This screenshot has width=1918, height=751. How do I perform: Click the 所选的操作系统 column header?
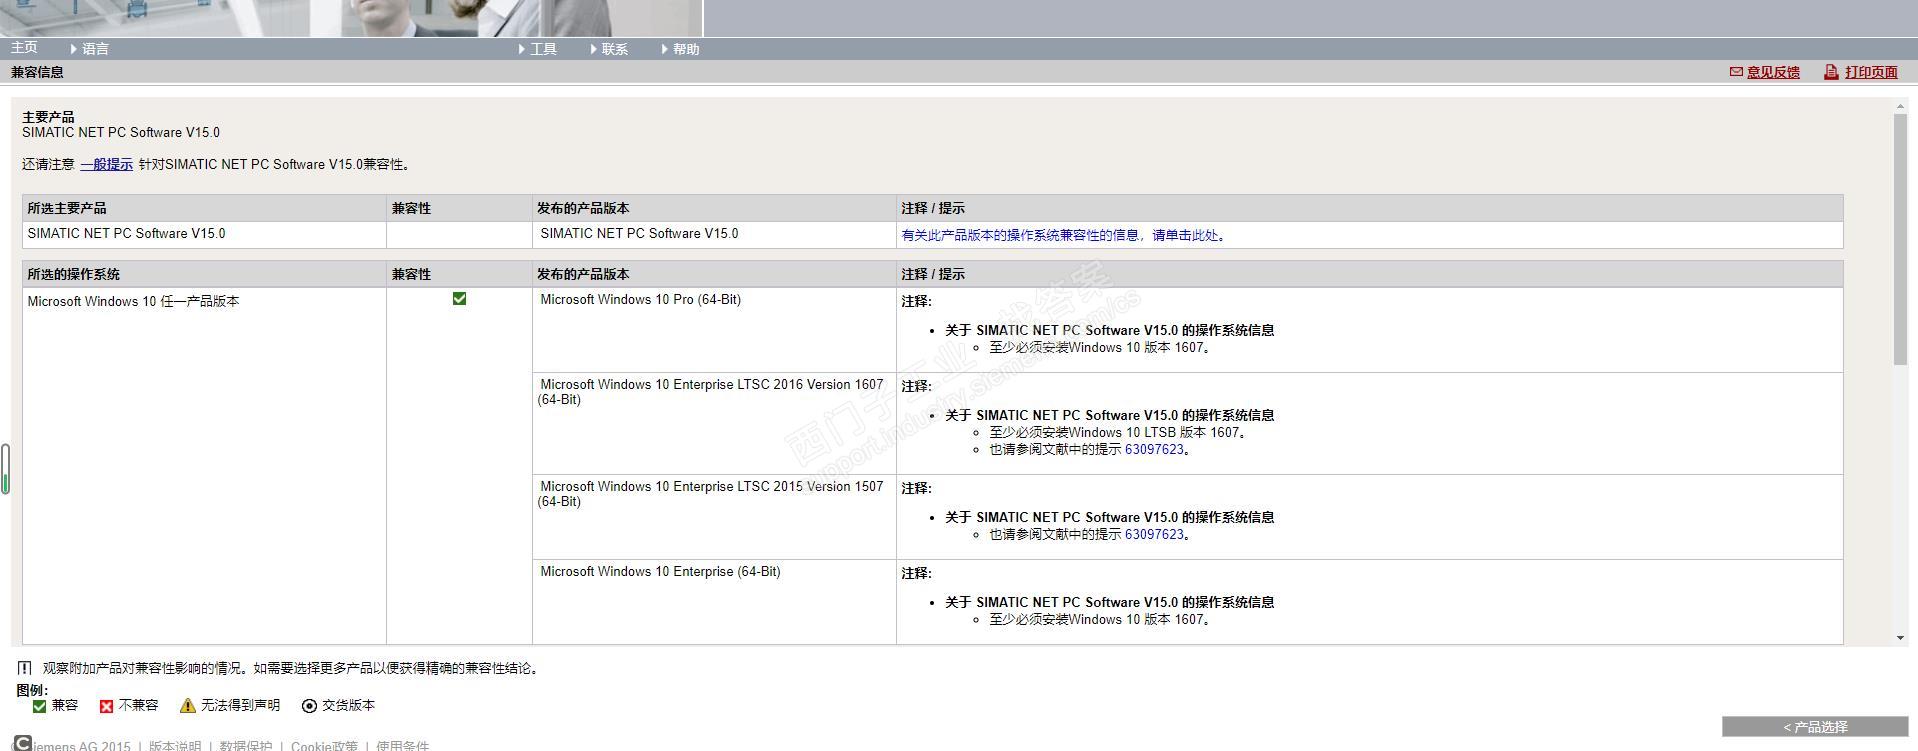tap(204, 274)
